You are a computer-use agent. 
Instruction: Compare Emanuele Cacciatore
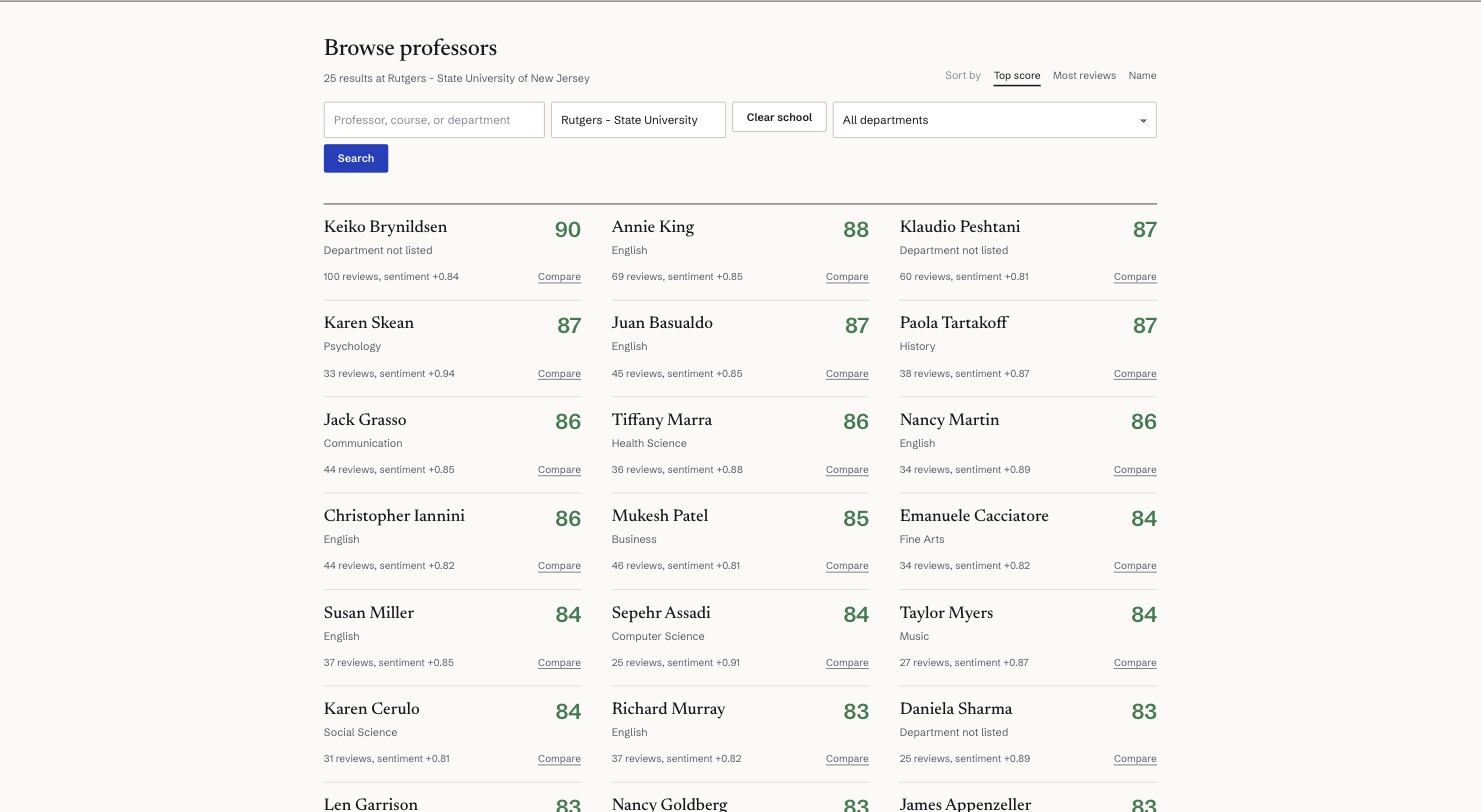click(x=1135, y=566)
